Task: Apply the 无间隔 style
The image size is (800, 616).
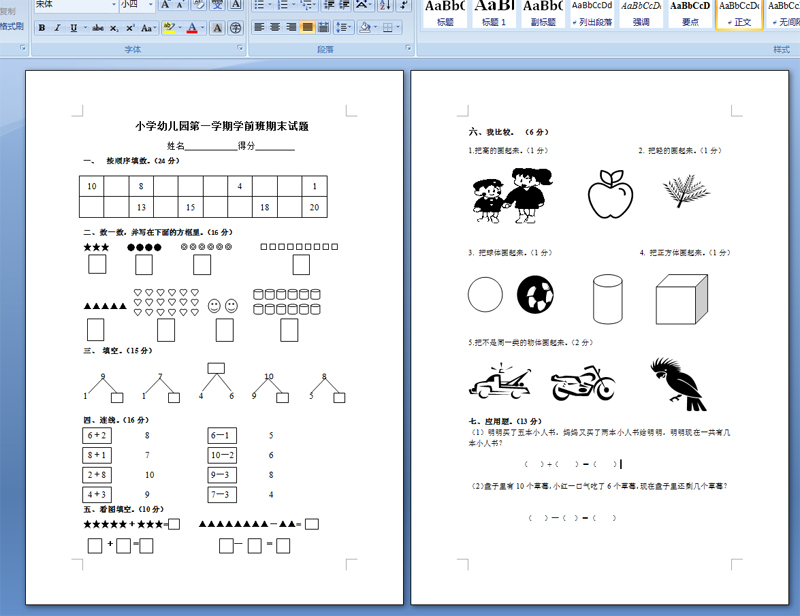Action: coord(783,14)
